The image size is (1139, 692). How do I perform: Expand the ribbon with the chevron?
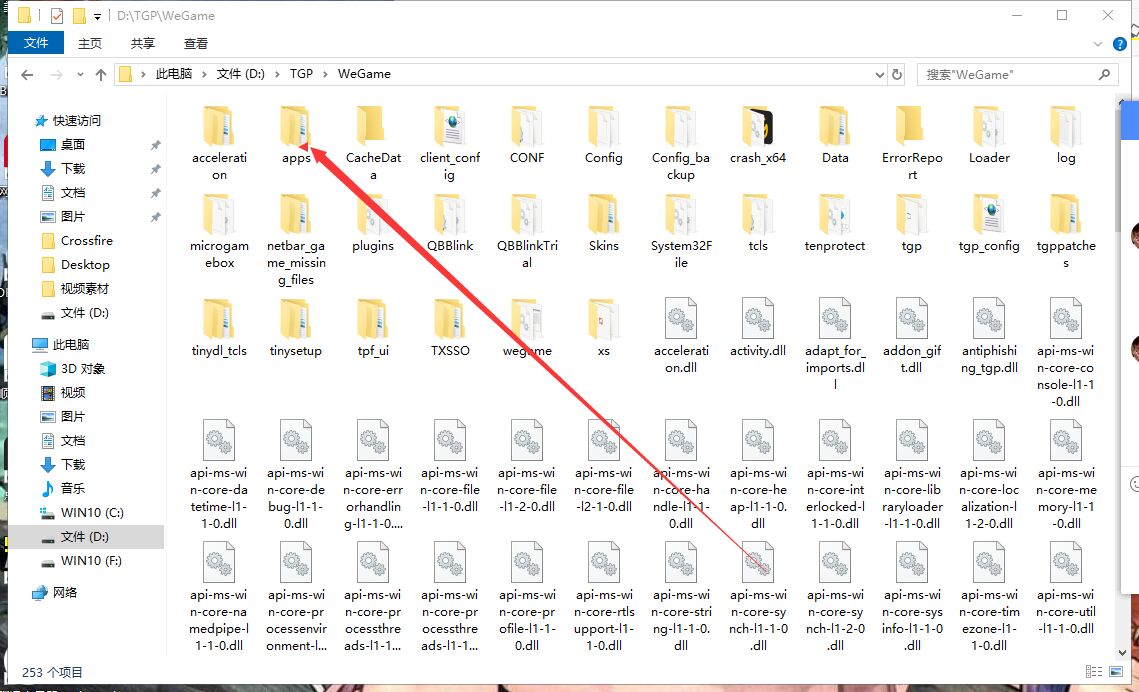point(1098,44)
